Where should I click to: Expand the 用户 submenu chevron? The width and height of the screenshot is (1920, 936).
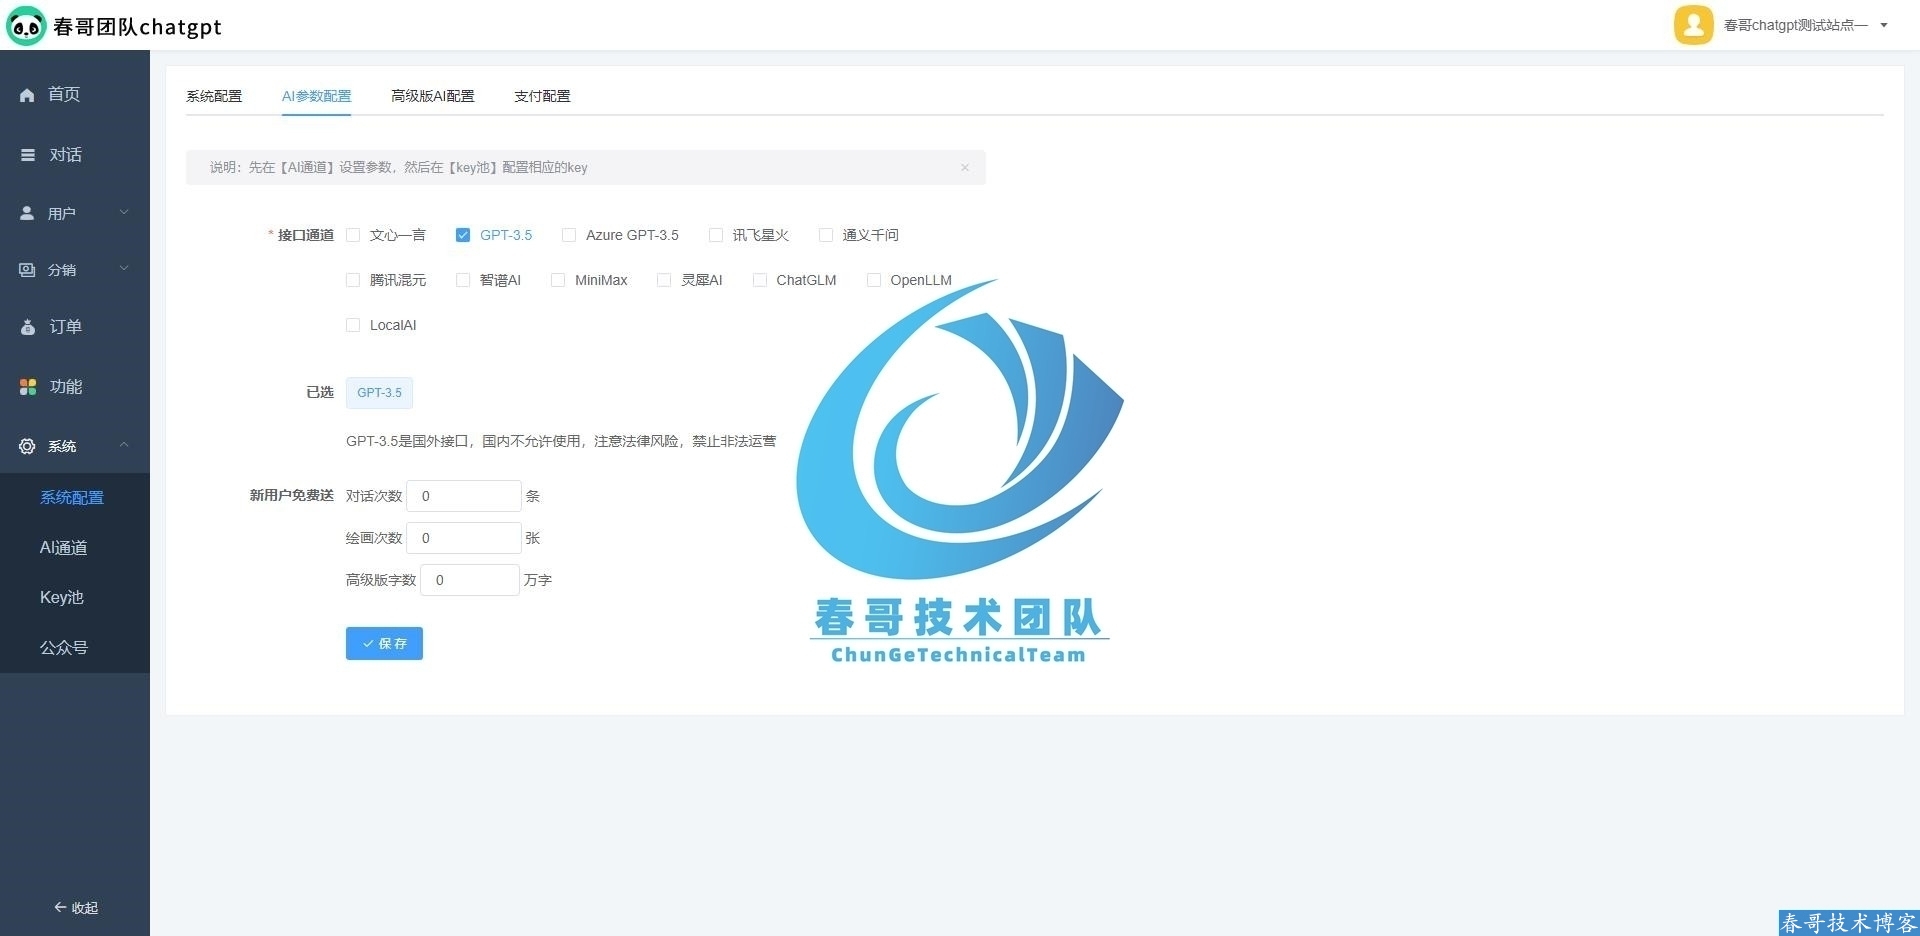pos(124,212)
